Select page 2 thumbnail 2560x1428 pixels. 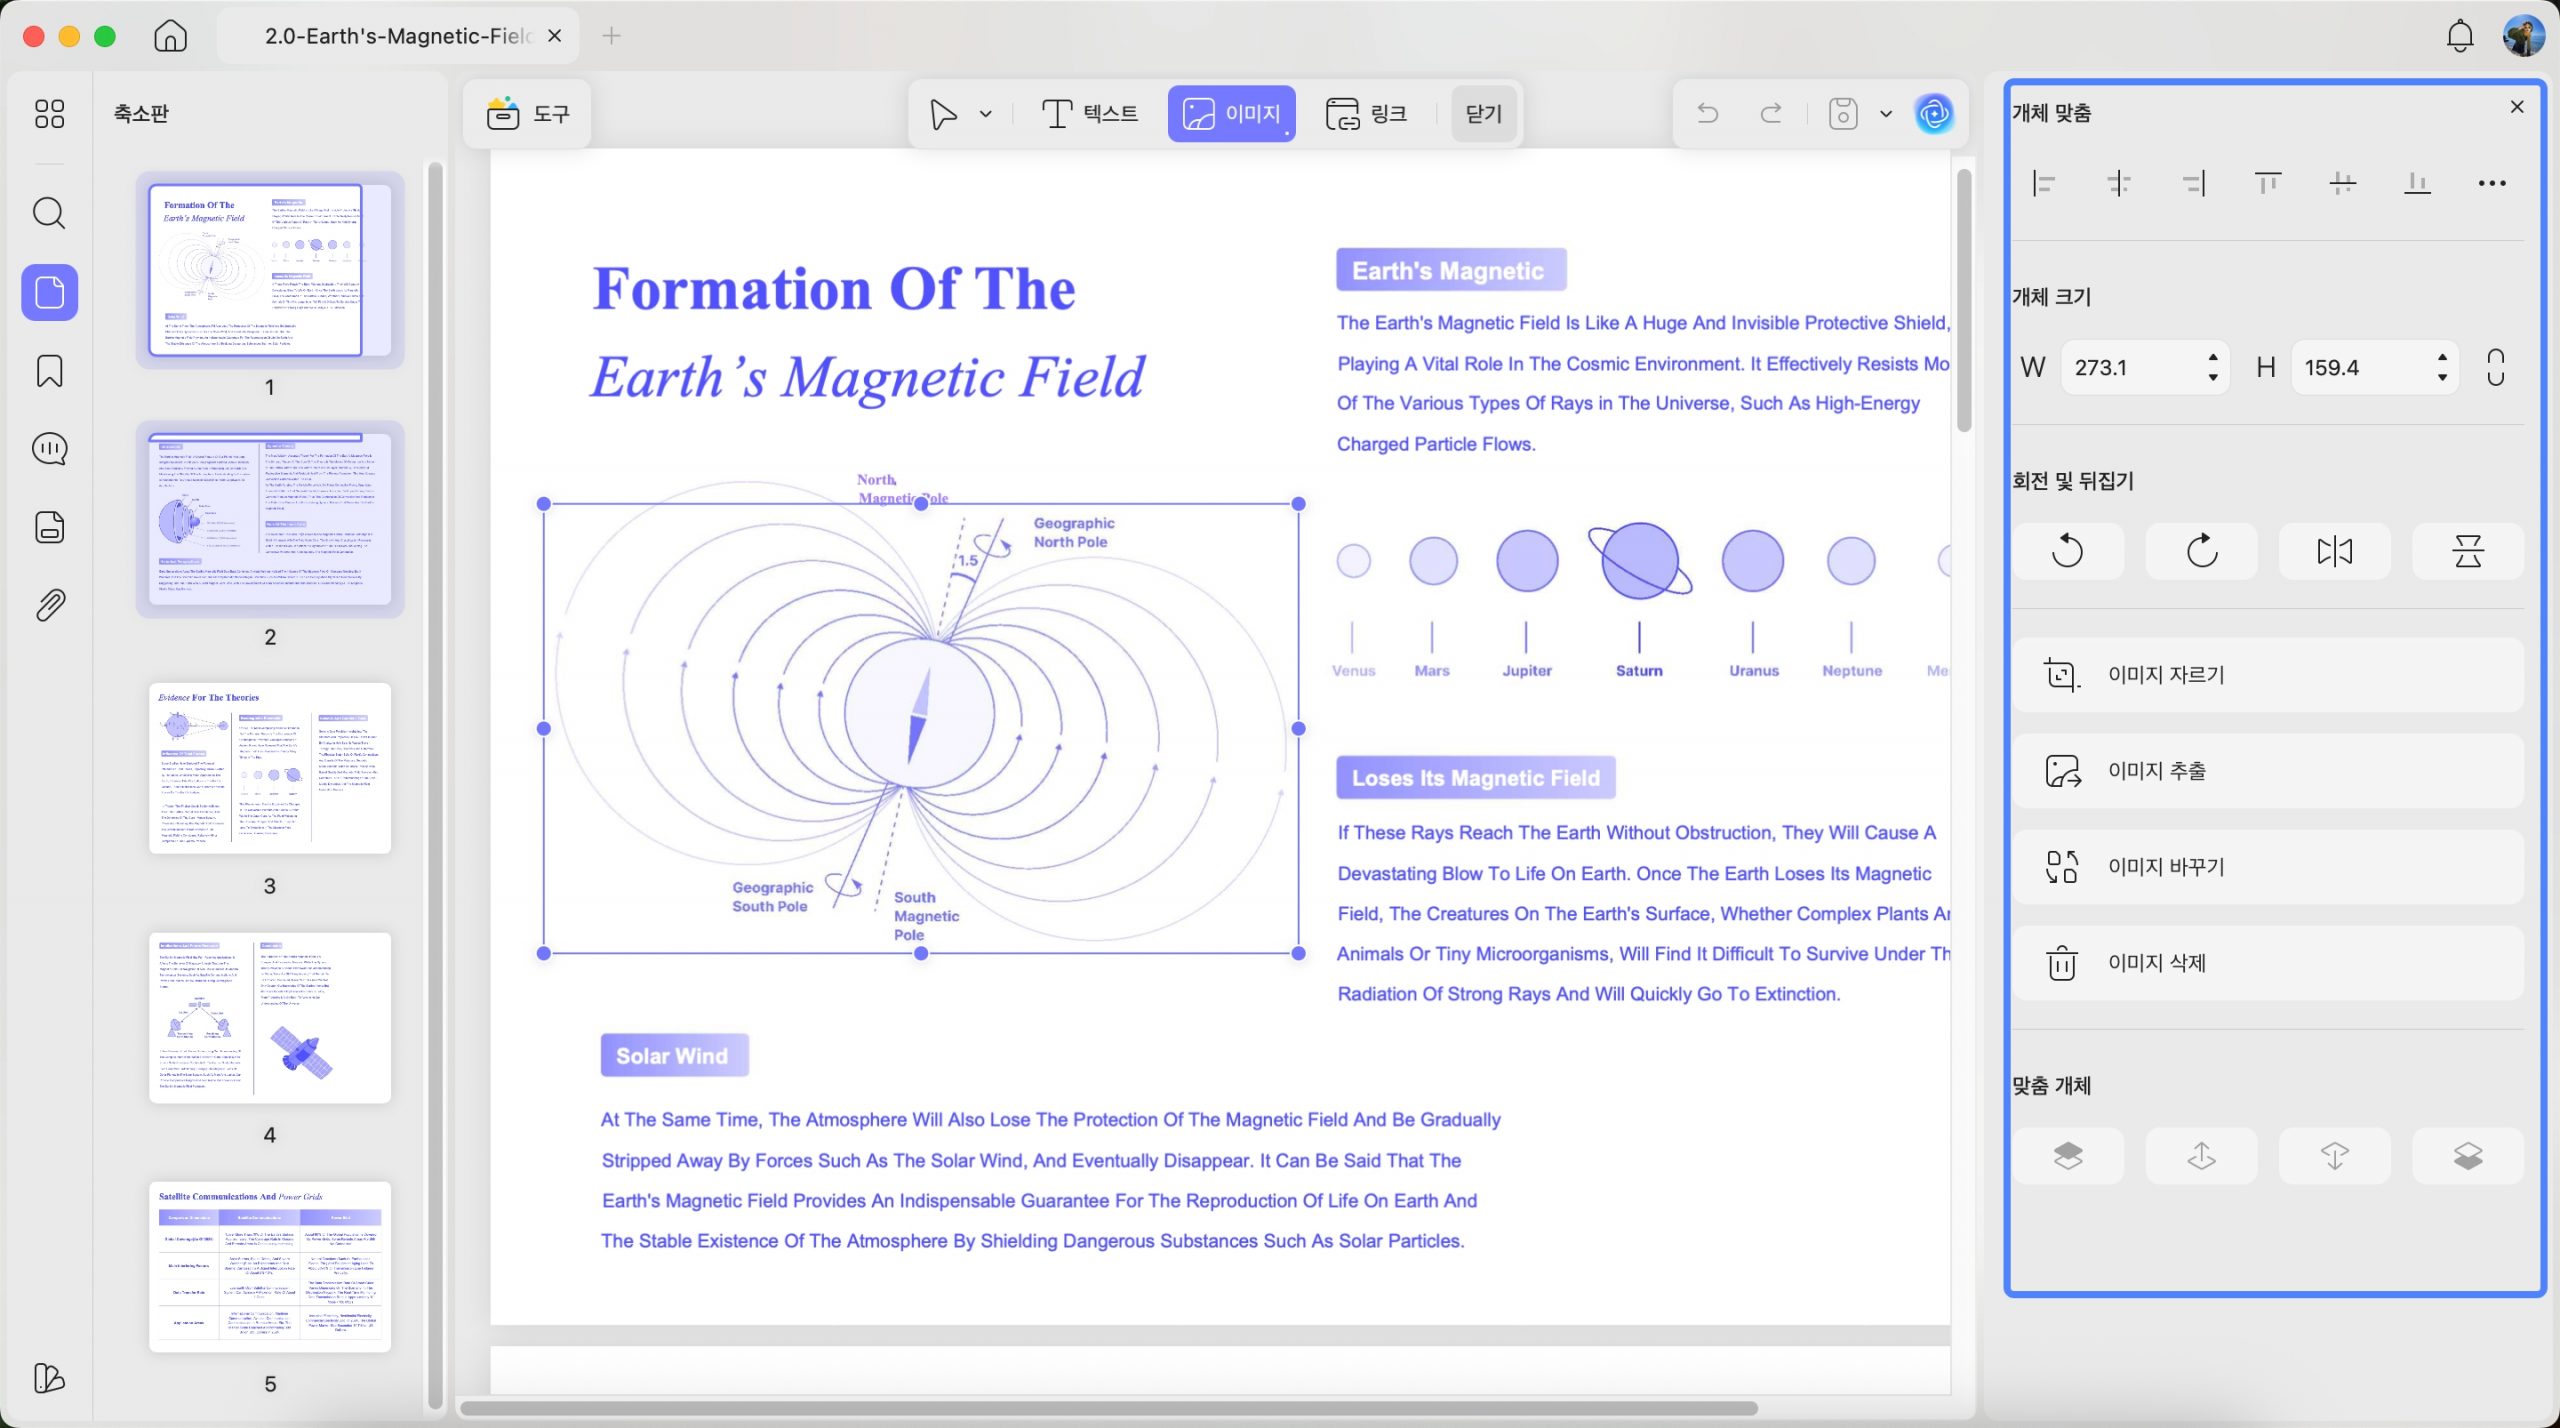(270, 519)
